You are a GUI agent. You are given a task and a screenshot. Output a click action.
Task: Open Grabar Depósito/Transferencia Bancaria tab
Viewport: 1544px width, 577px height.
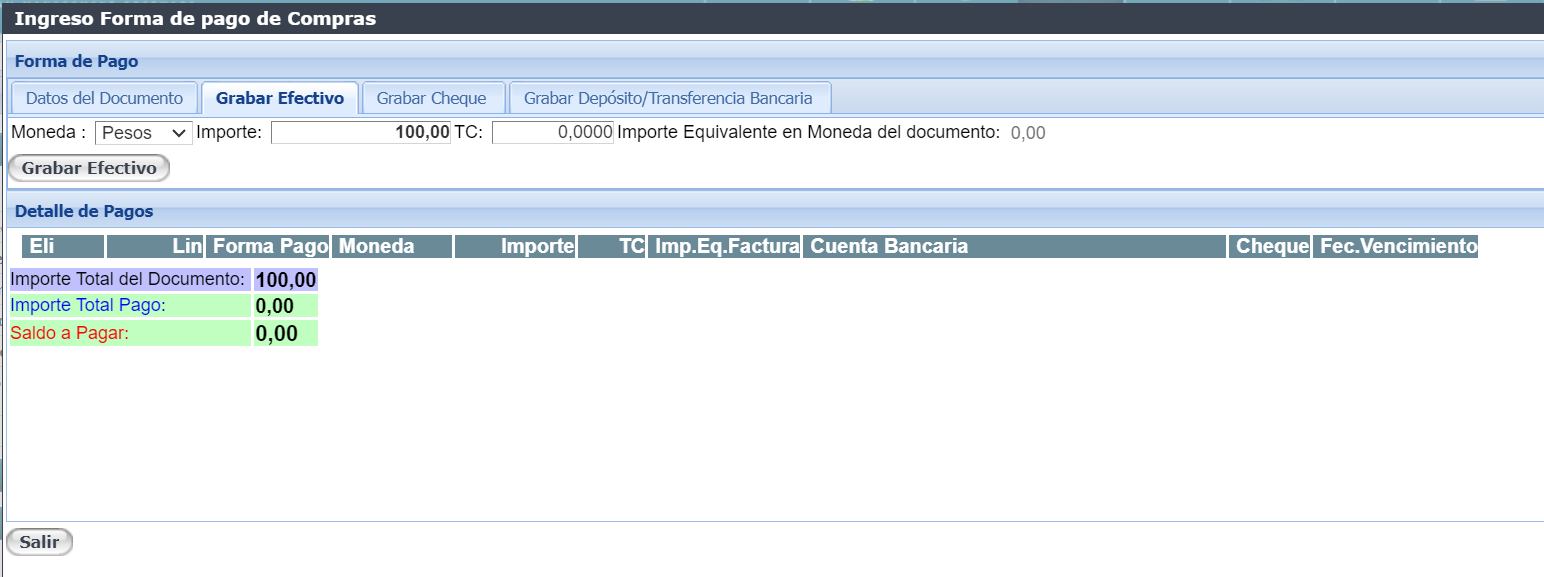(668, 98)
